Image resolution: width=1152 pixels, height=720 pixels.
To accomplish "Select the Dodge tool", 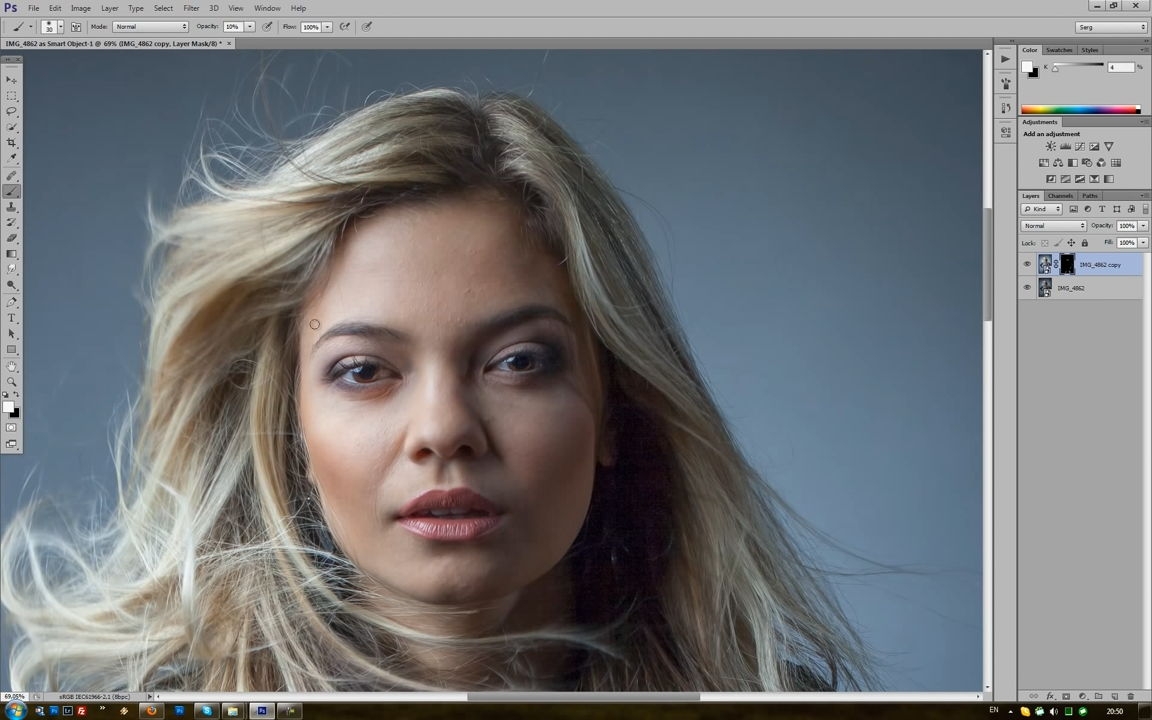I will (x=12, y=285).
